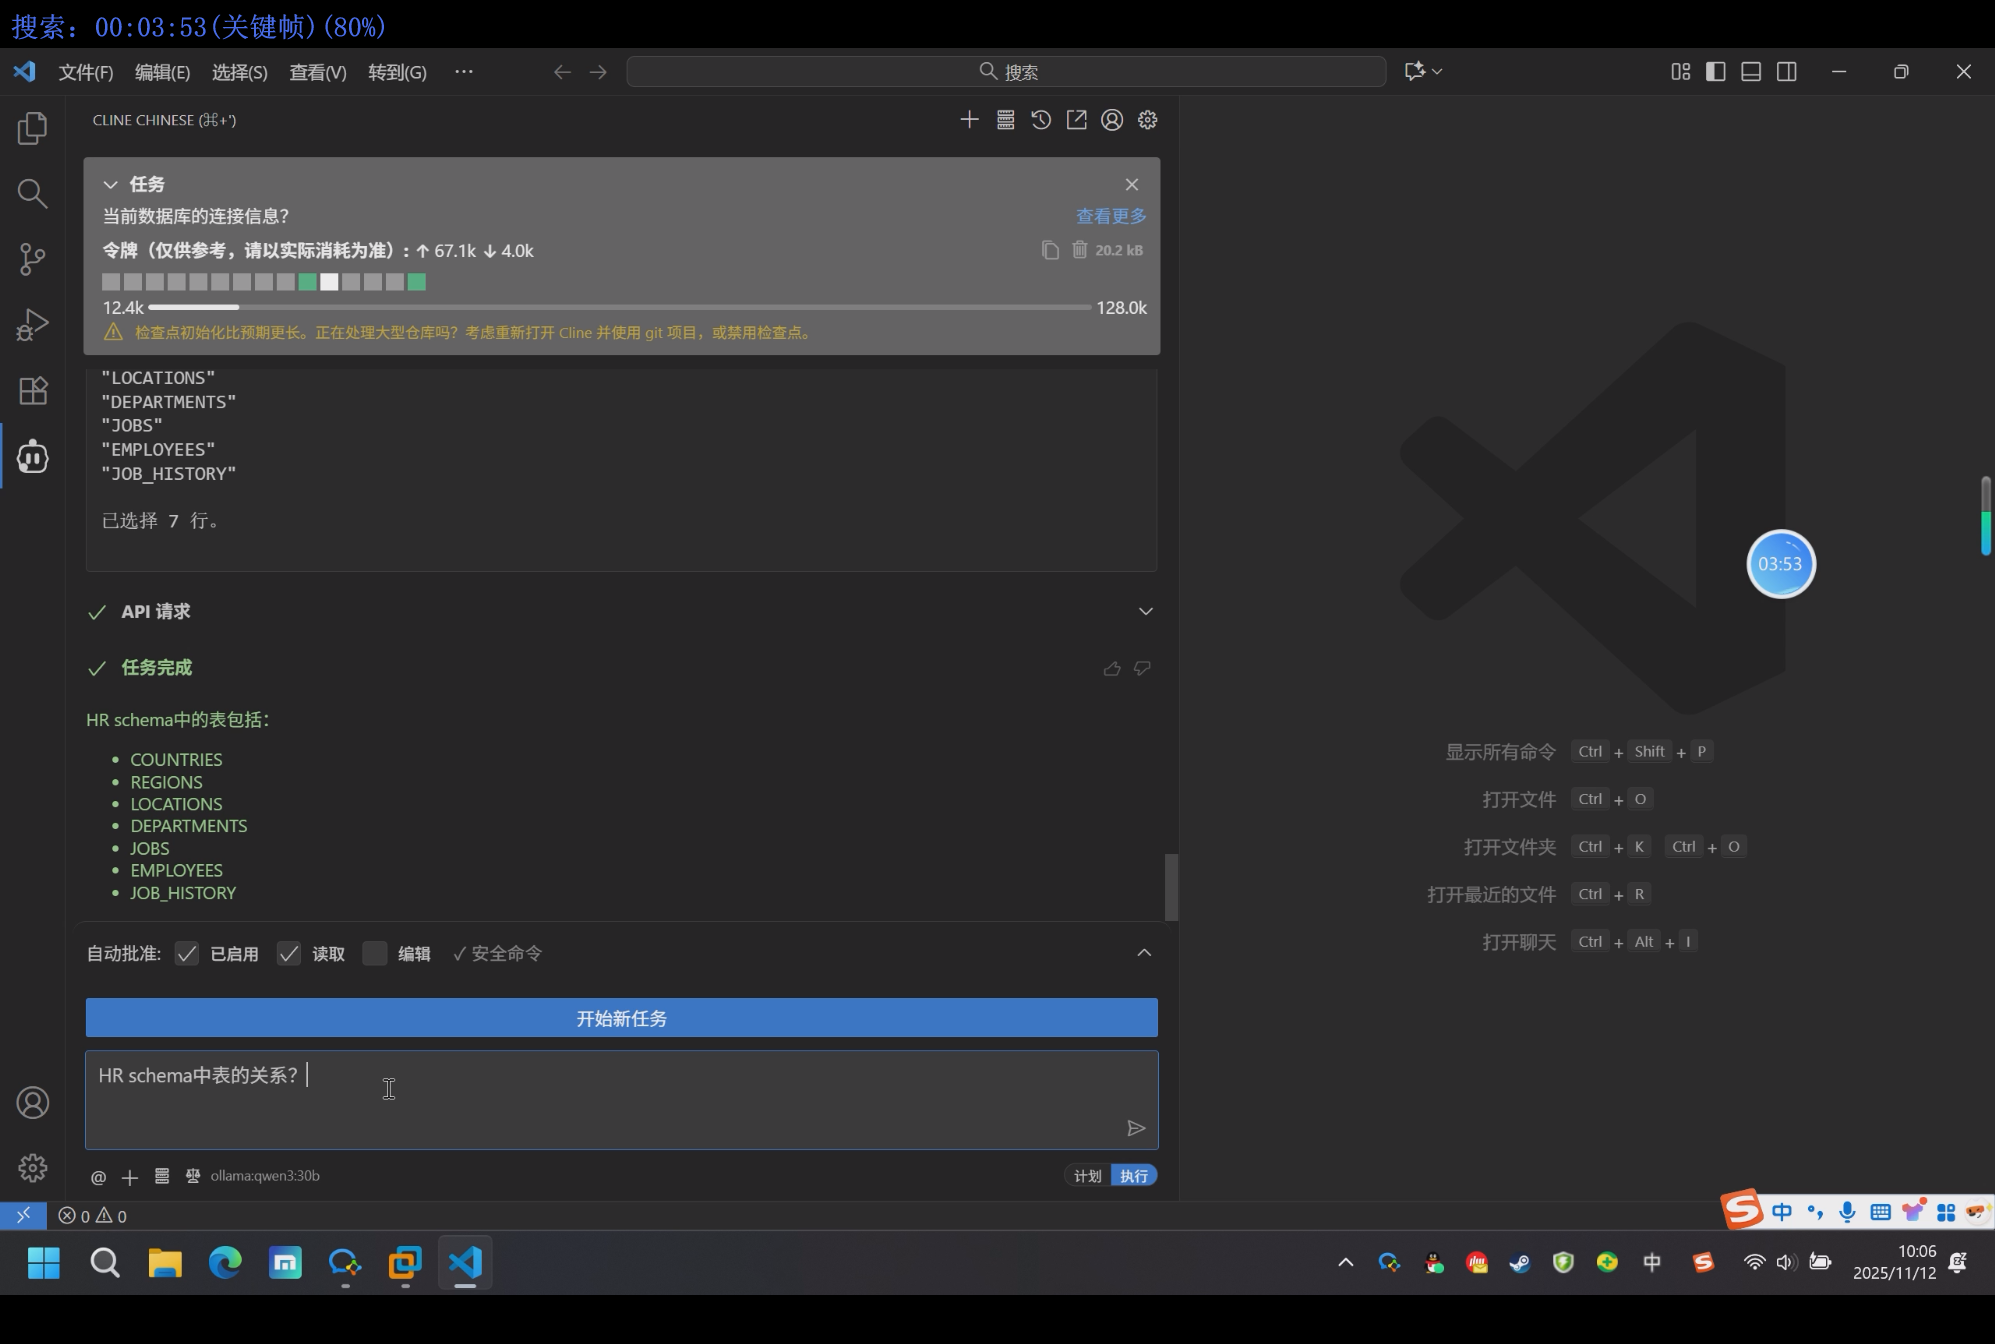Collapse the 任务 header chevron

(x=111, y=184)
